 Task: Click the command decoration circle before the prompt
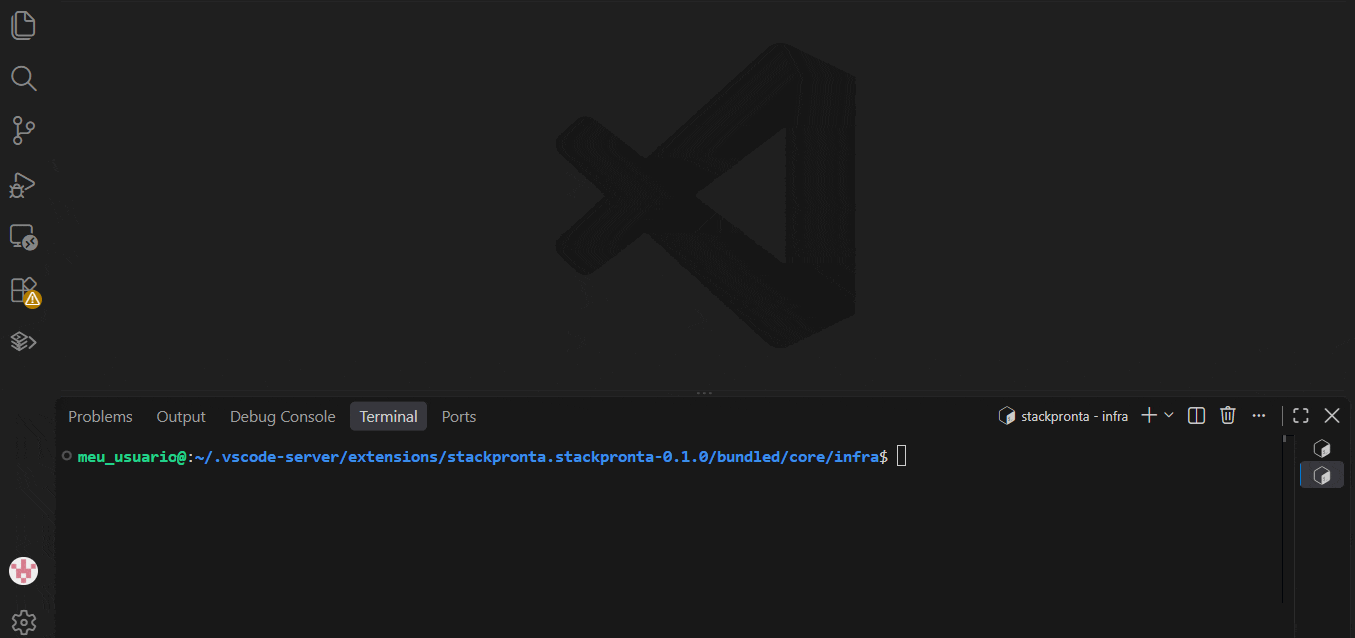tap(66, 456)
